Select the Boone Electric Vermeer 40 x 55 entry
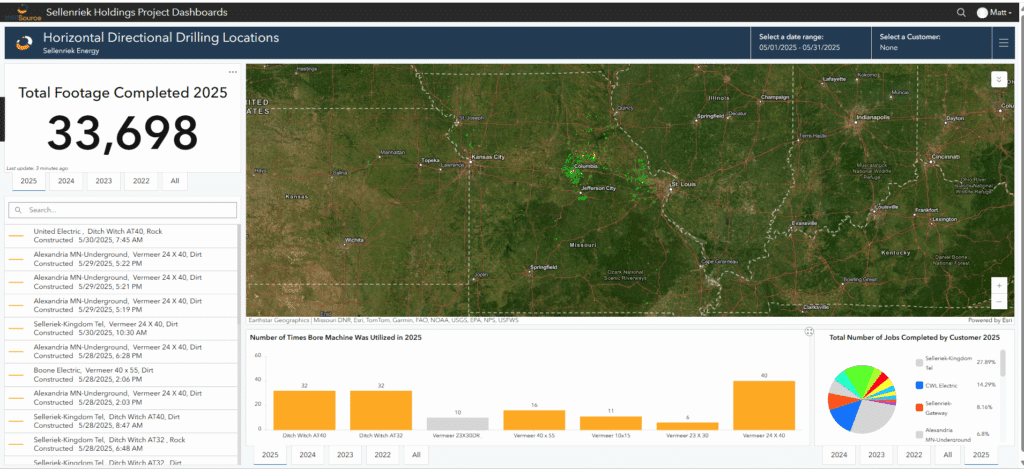This screenshot has width=1024, height=469. 123,375
